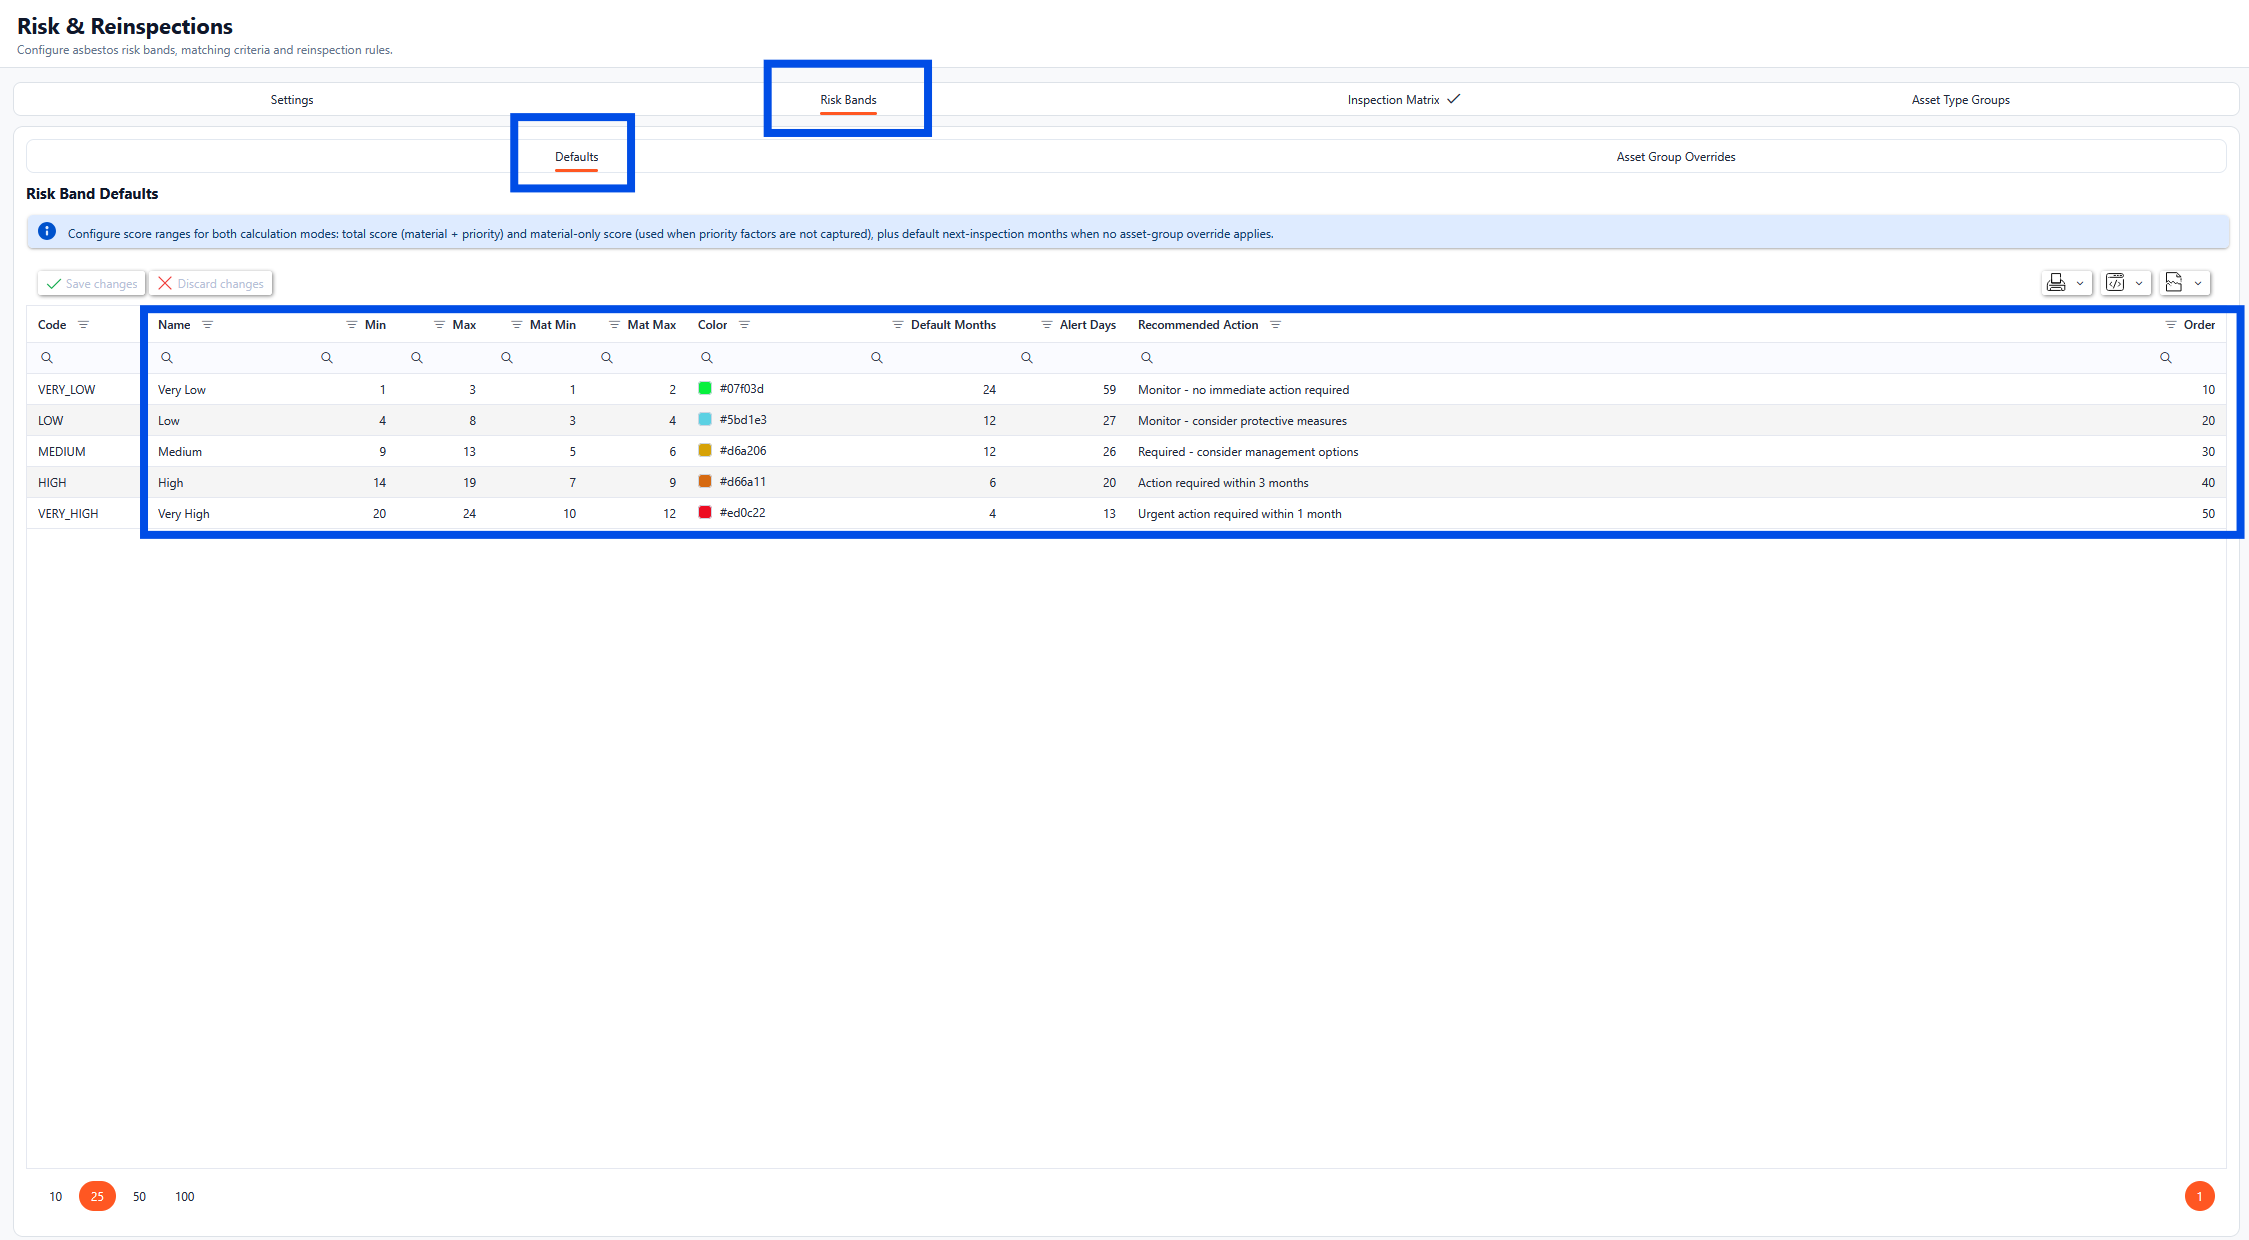The height and width of the screenshot is (1240, 2249).
Task: Click the red #ed0c22 color swatch
Action: click(x=705, y=512)
